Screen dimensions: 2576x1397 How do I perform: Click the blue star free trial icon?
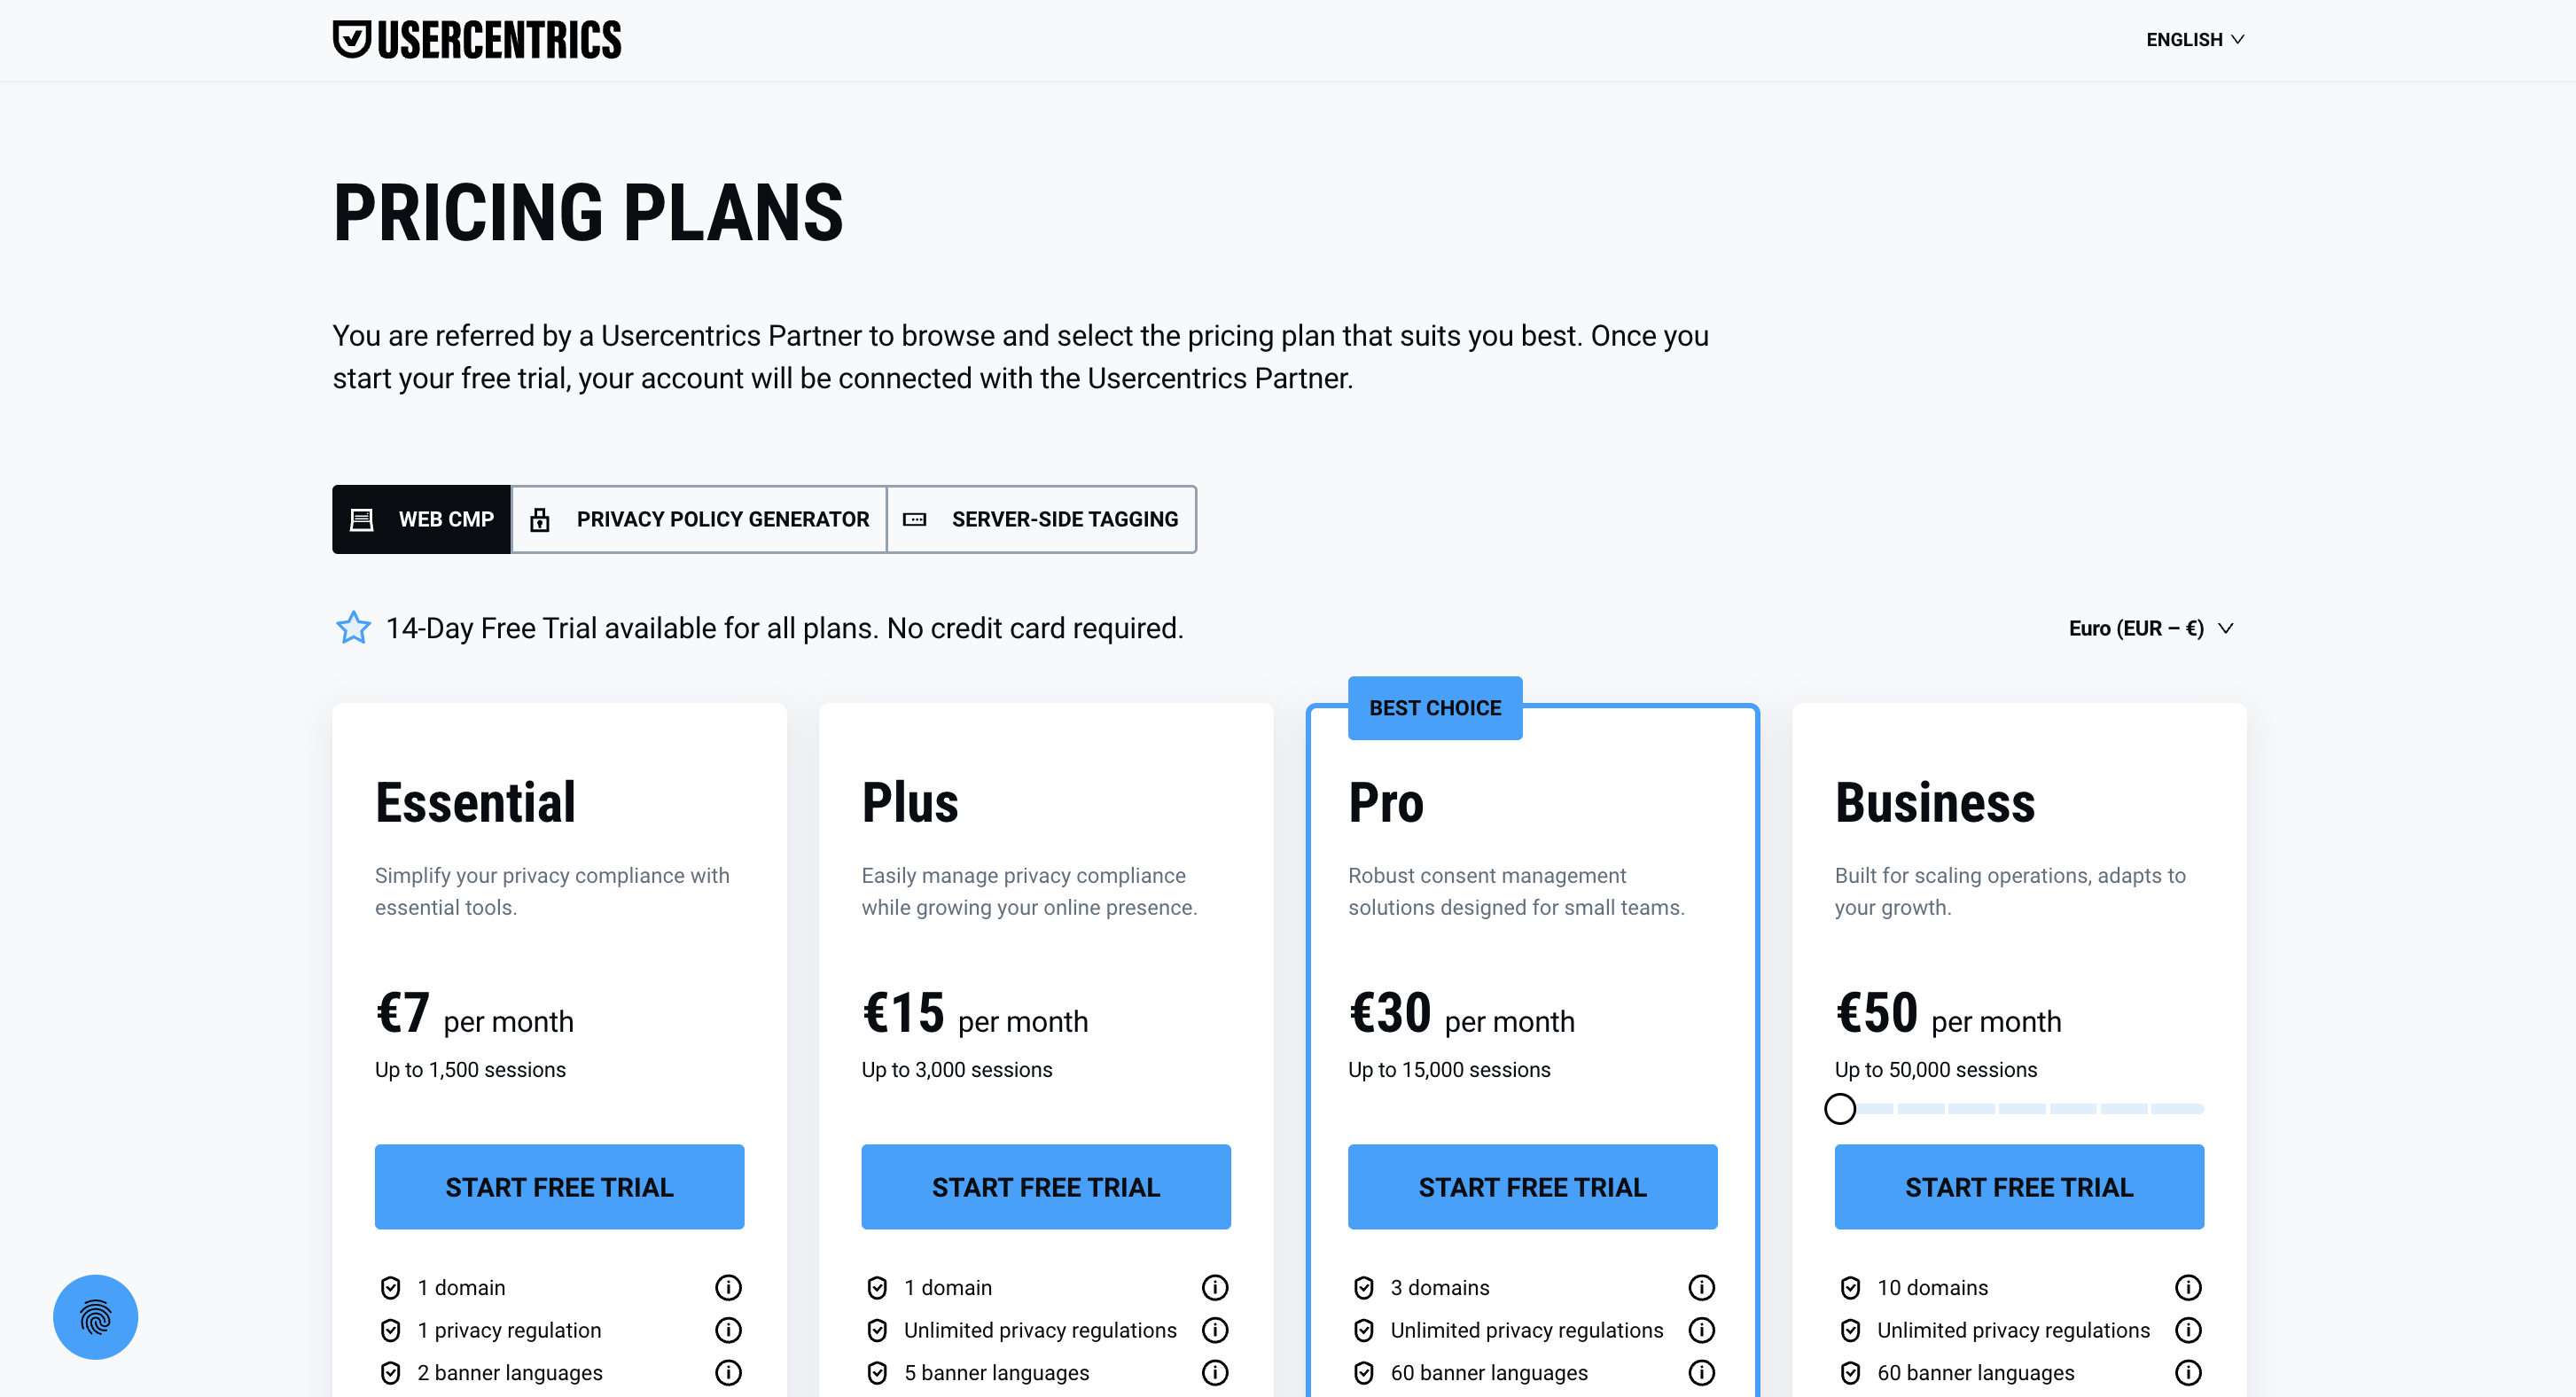click(x=353, y=628)
